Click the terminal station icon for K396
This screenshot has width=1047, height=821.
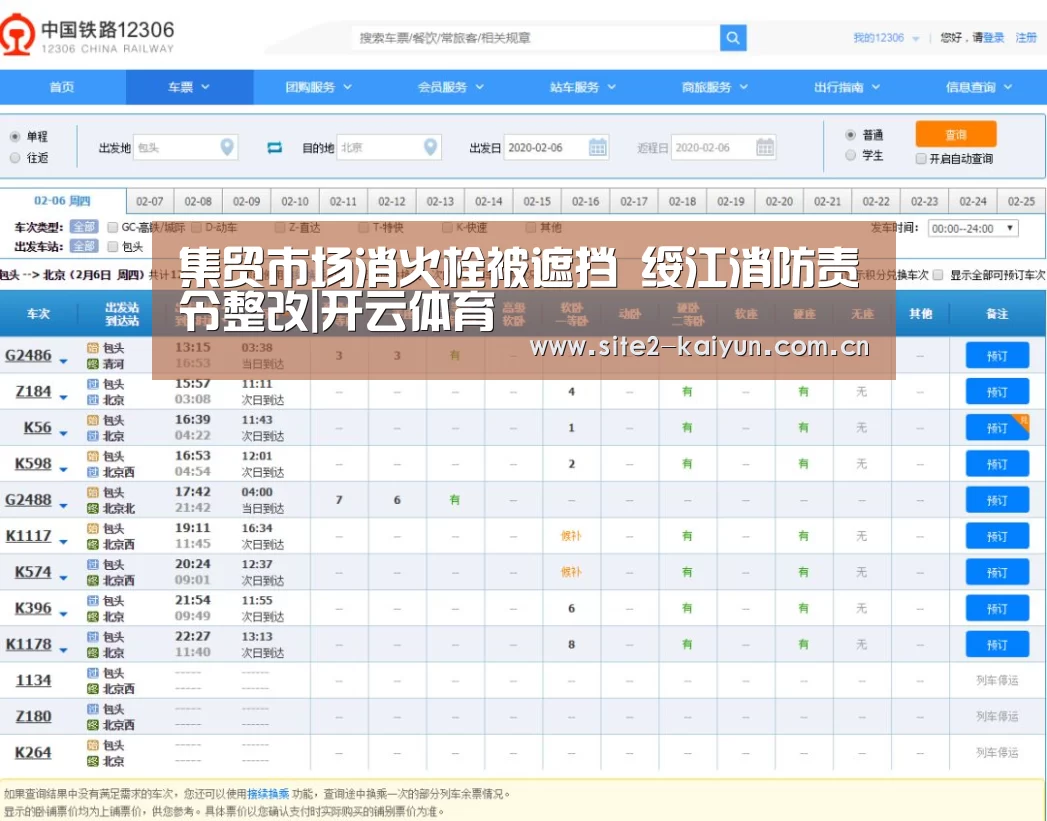pyautogui.click(x=93, y=616)
